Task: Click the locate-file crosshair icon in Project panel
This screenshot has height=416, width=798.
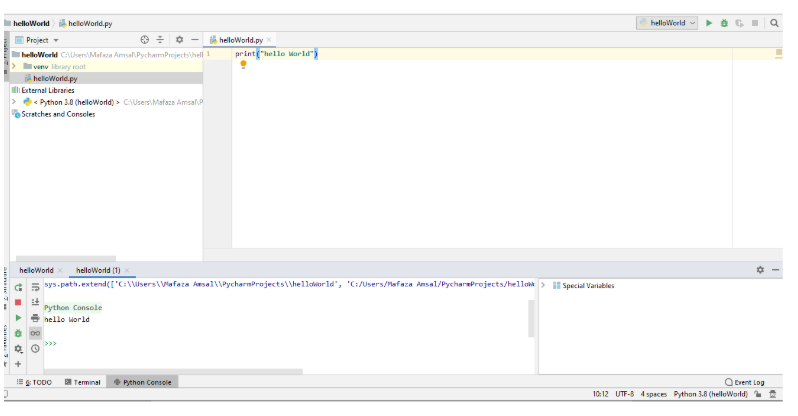Action: [x=145, y=40]
